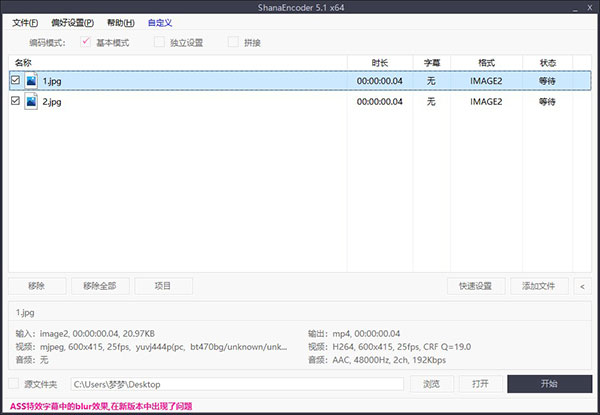This screenshot has width=600, height=415.
Task: Click the 项目 button
Action: tap(163, 286)
